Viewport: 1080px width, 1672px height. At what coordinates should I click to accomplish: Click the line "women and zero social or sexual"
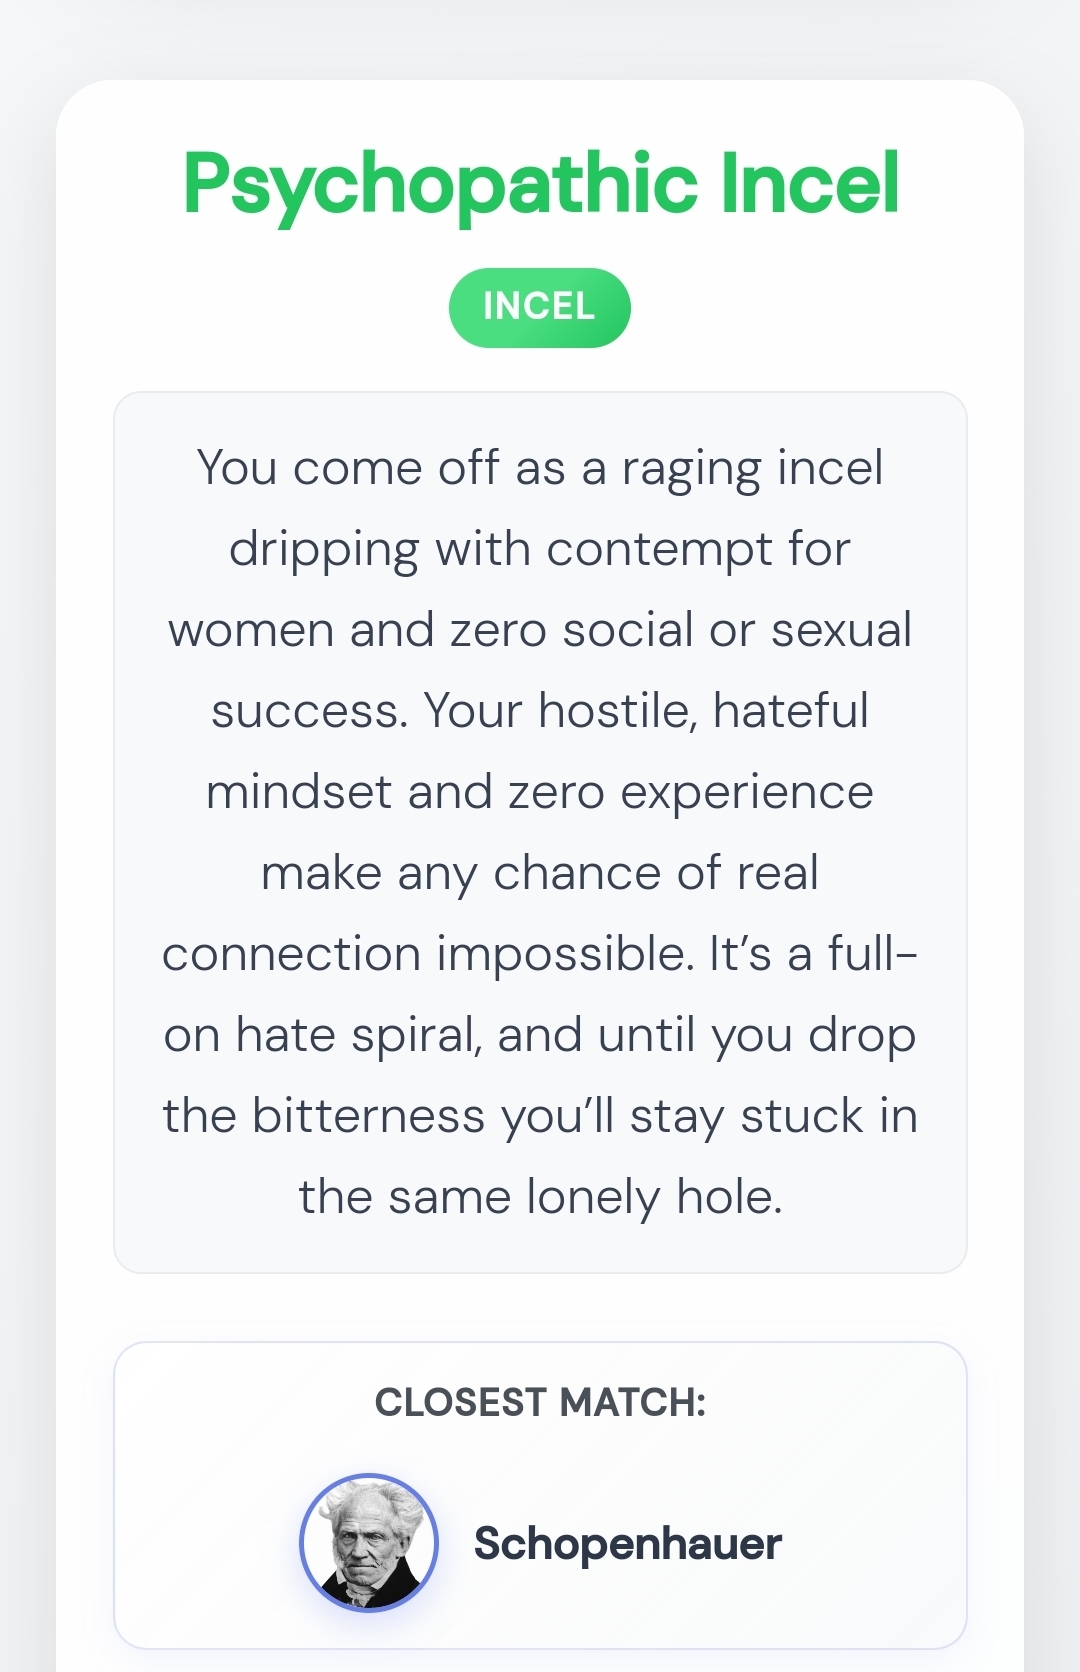[540, 630]
